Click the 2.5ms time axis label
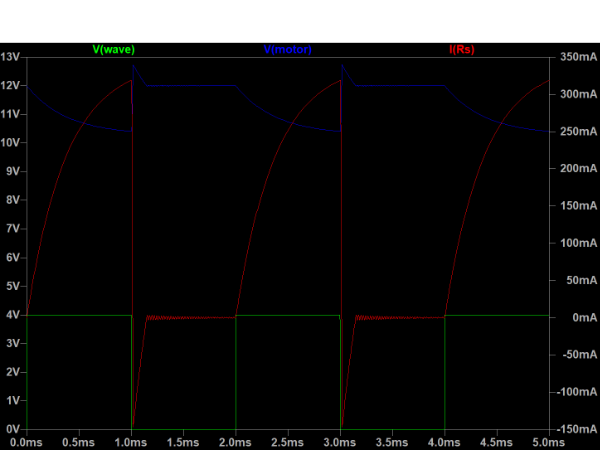Screen dimensions: 600x450 click(288, 441)
